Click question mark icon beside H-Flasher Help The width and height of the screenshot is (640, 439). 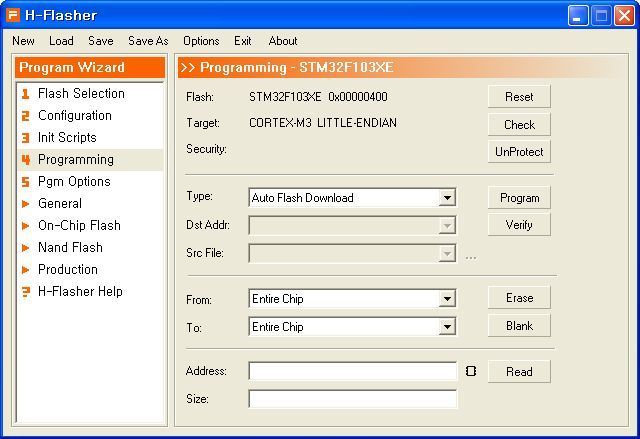26,292
